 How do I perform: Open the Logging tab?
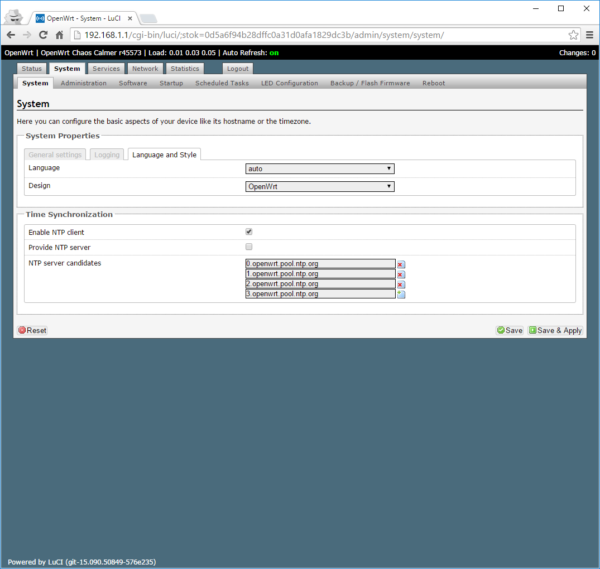pos(107,154)
